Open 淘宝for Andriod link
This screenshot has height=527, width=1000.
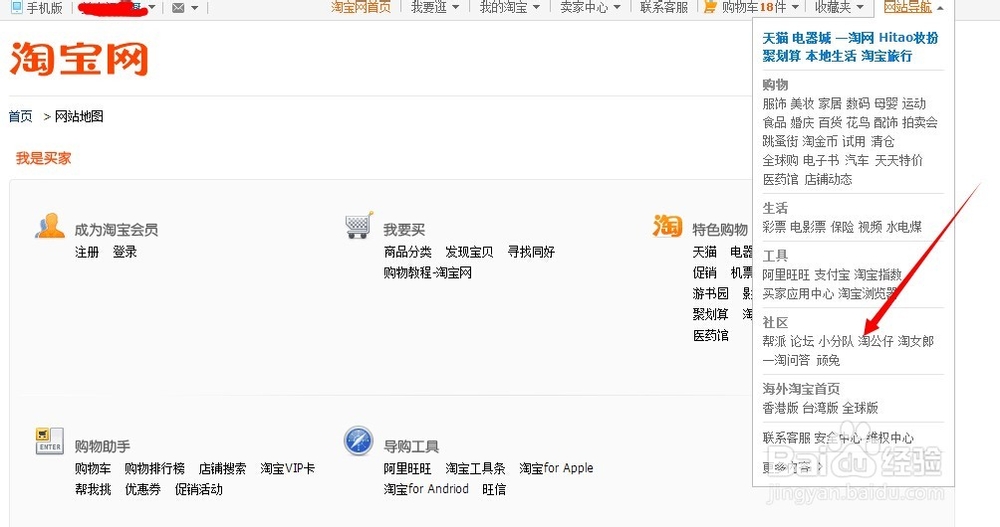[x=426, y=489]
